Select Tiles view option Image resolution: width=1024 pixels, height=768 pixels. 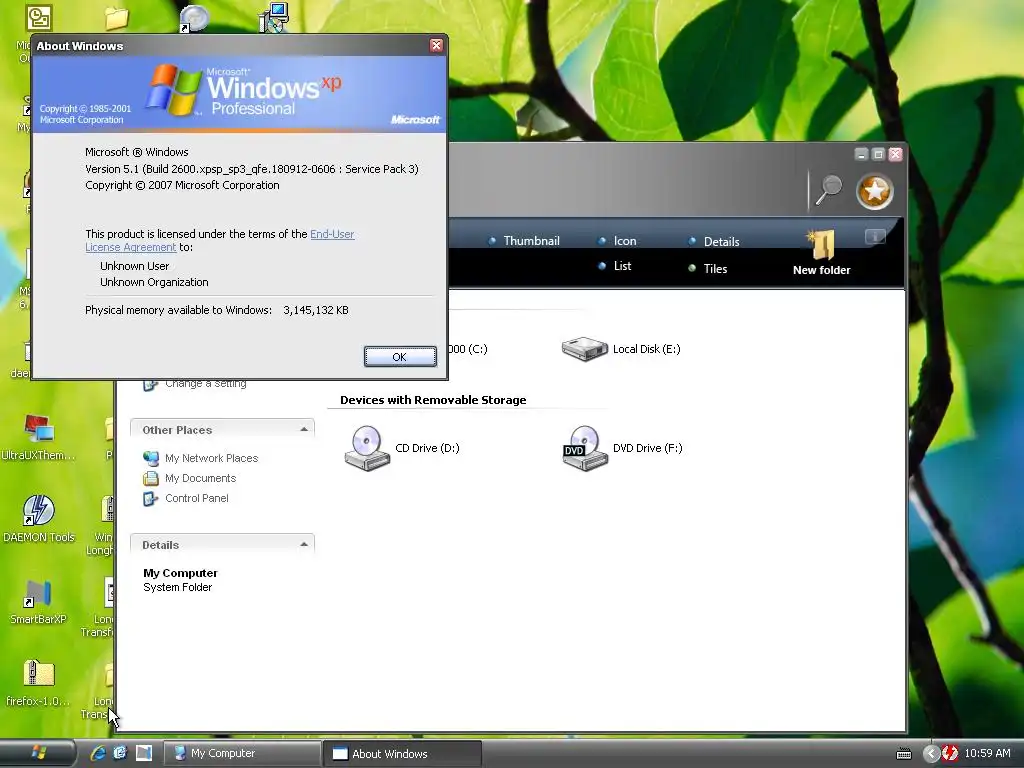click(x=708, y=268)
